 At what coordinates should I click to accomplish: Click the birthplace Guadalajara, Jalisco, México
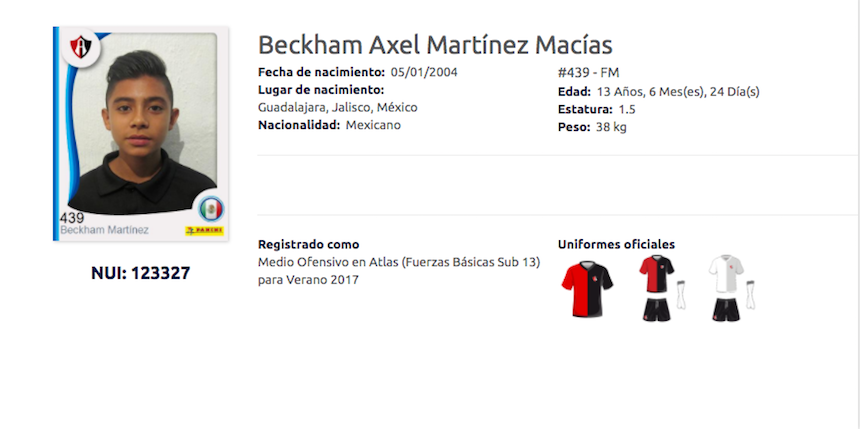click(337, 107)
